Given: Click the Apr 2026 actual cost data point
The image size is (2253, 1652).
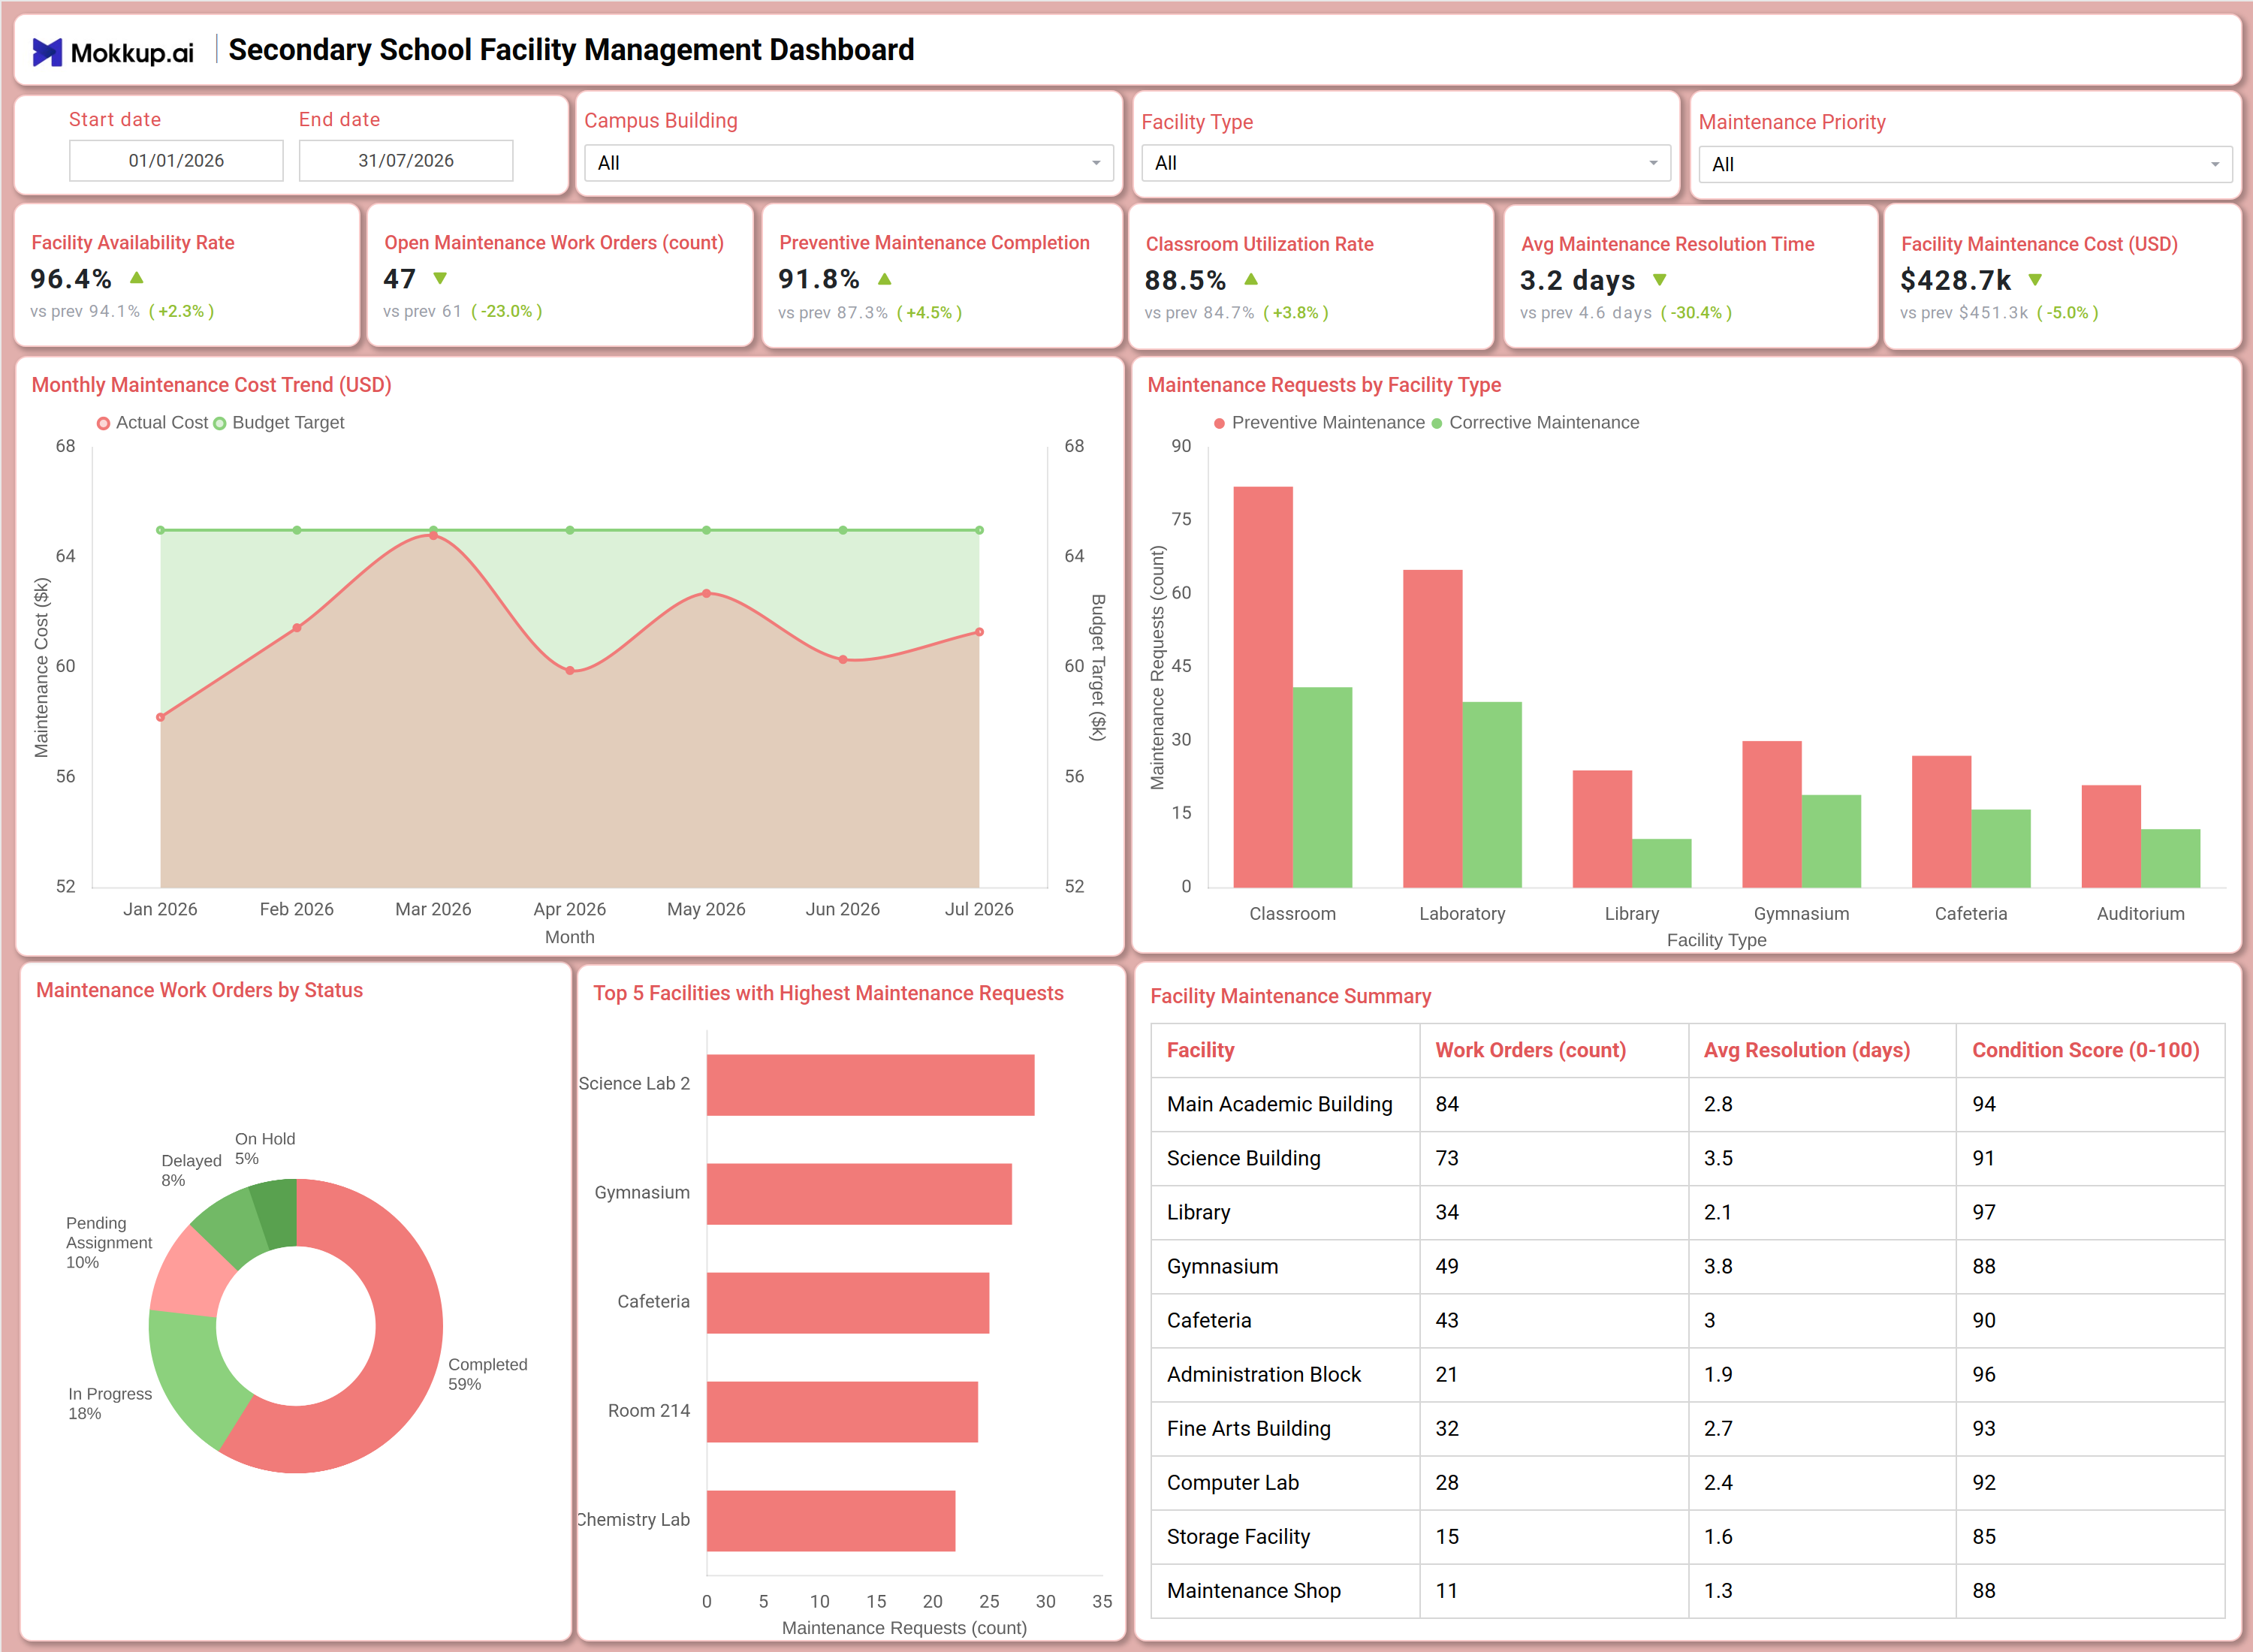Looking at the screenshot, I should [570, 670].
